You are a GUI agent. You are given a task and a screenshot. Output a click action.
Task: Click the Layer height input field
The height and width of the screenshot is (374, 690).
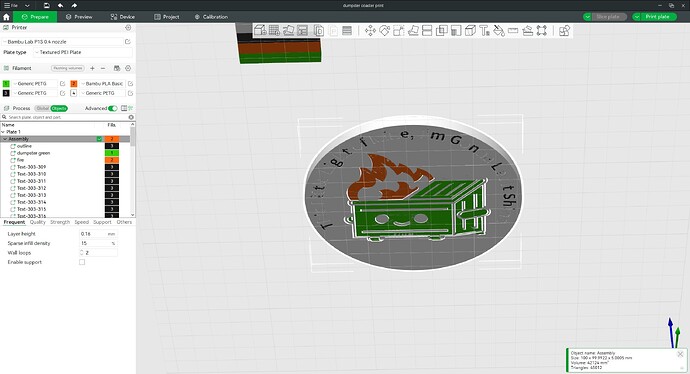(99, 234)
